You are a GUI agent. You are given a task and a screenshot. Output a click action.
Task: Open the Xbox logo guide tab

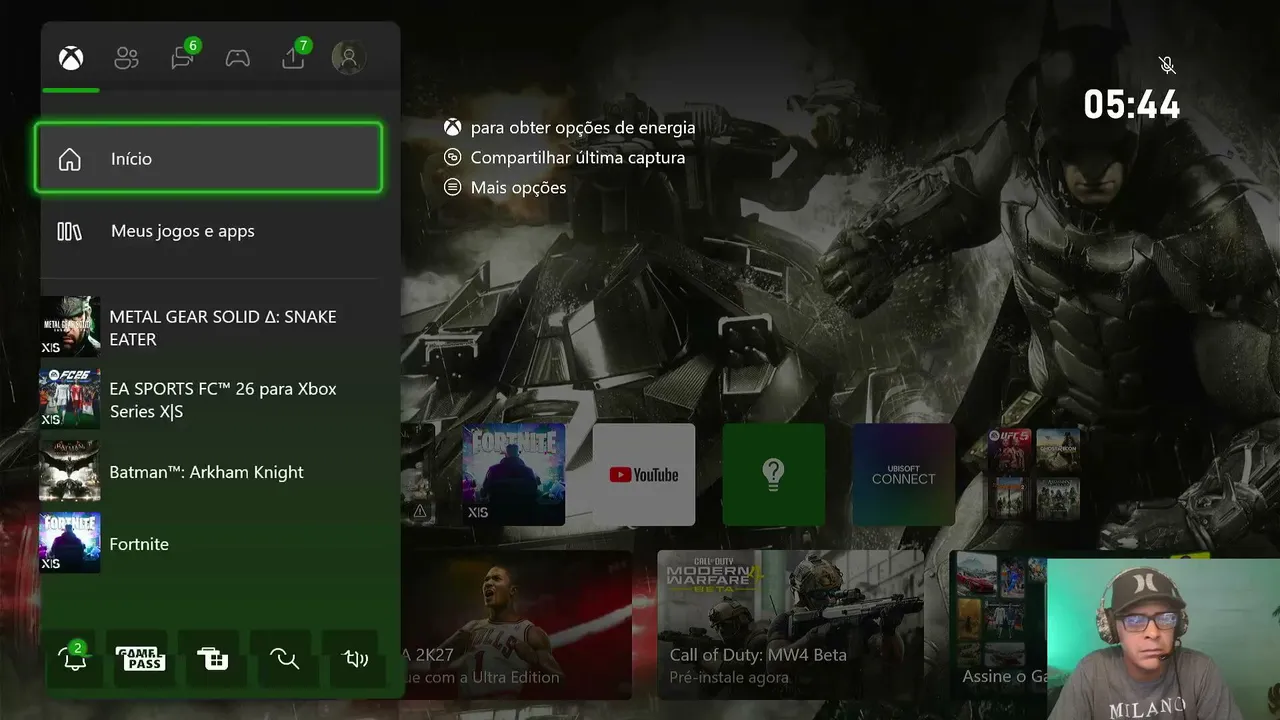[x=70, y=58]
